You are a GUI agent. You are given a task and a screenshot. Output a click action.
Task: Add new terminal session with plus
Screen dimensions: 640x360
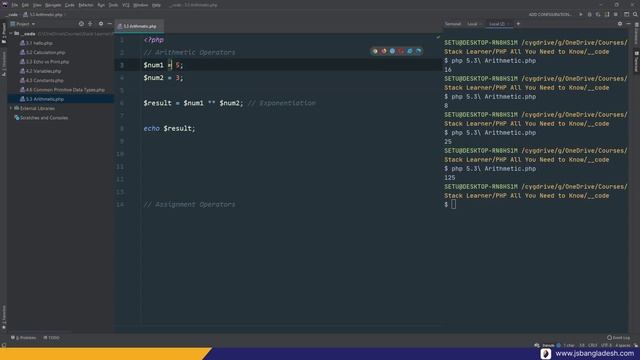(x=518, y=24)
